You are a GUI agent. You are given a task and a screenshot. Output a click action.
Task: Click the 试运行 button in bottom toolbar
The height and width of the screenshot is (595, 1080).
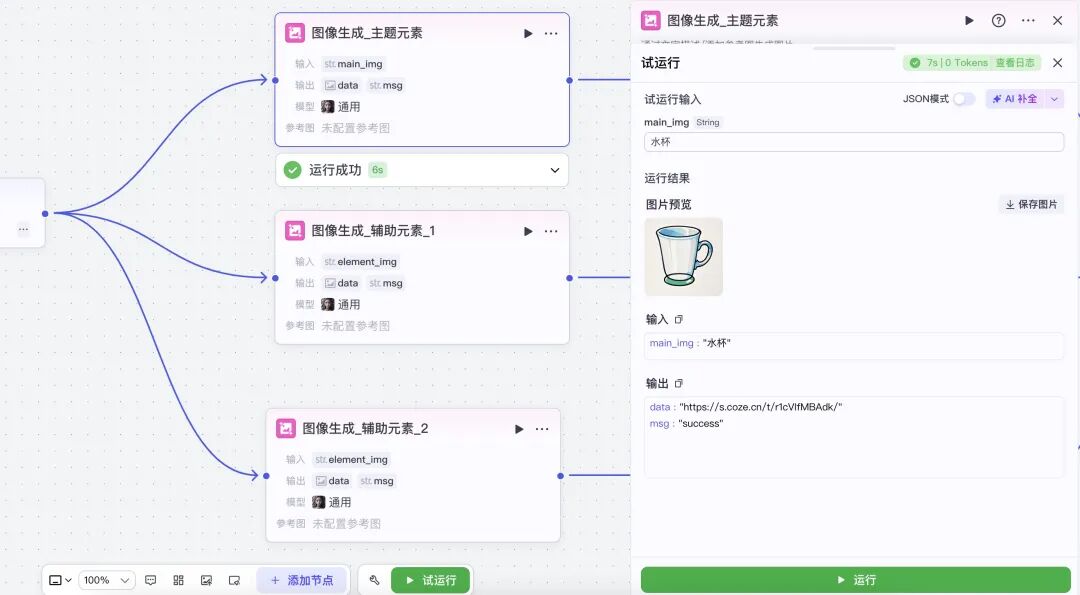pyautogui.click(x=430, y=581)
